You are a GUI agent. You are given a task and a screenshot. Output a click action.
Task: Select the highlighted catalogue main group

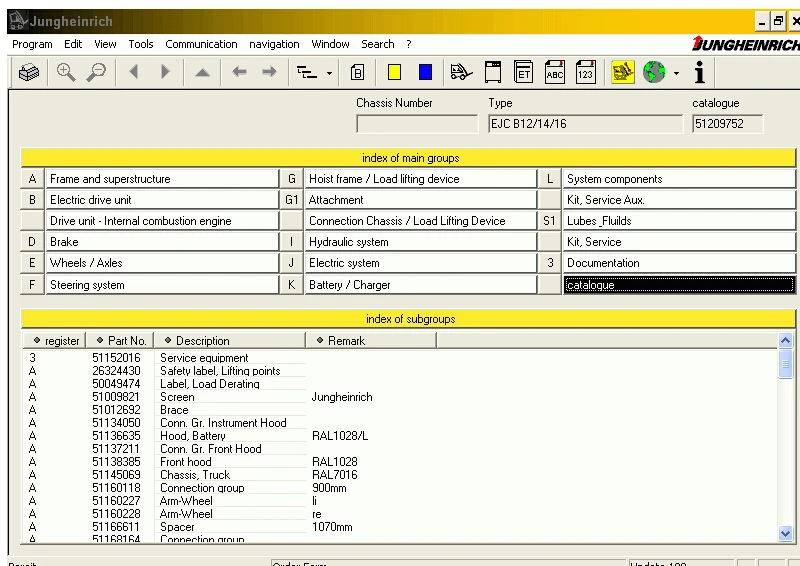pos(679,285)
